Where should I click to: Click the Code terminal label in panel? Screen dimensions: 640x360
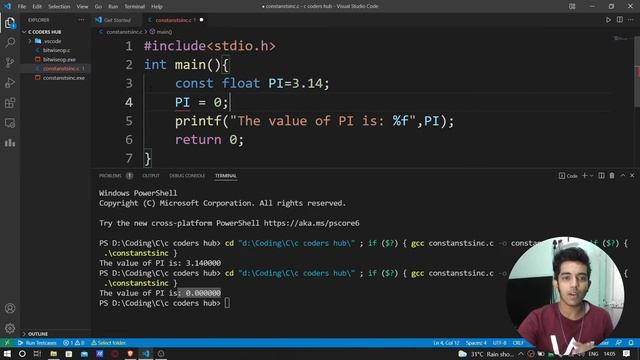click(x=568, y=176)
